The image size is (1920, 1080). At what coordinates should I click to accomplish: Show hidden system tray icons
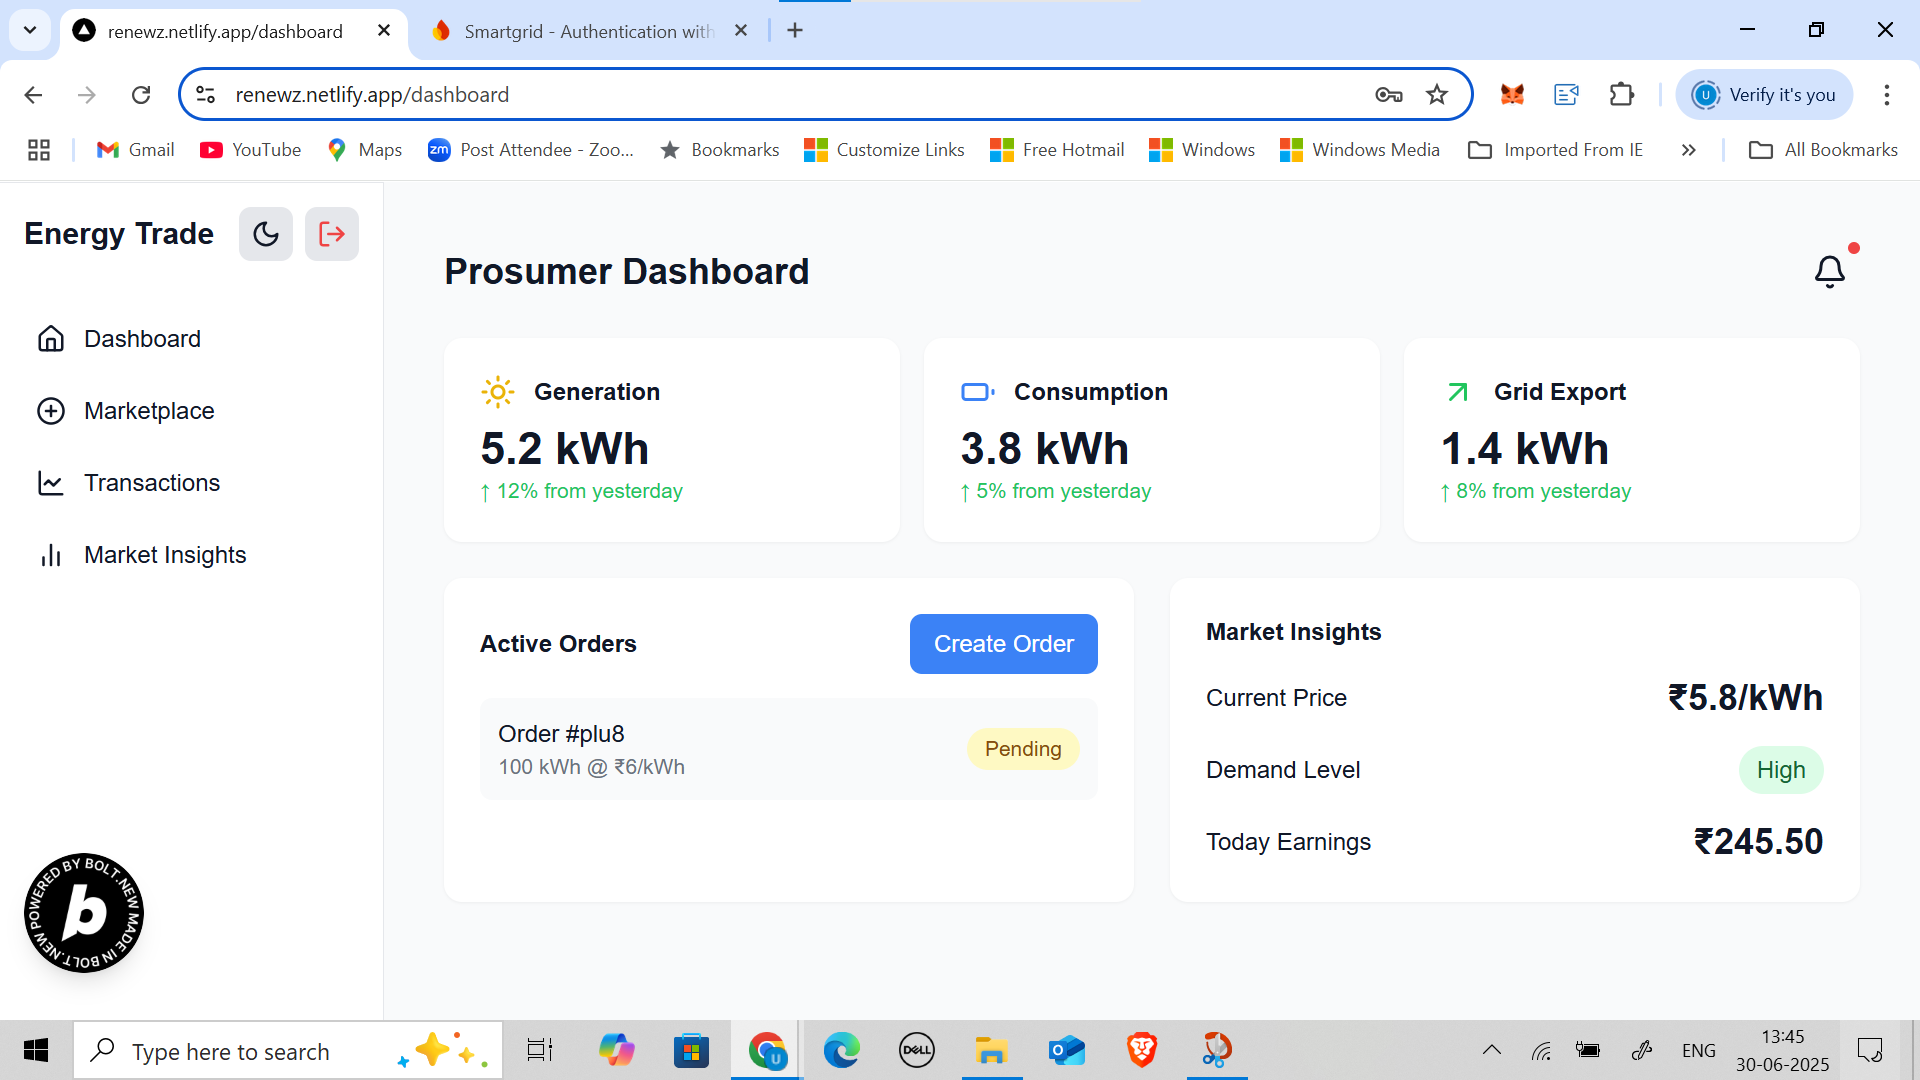tap(1491, 1050)
